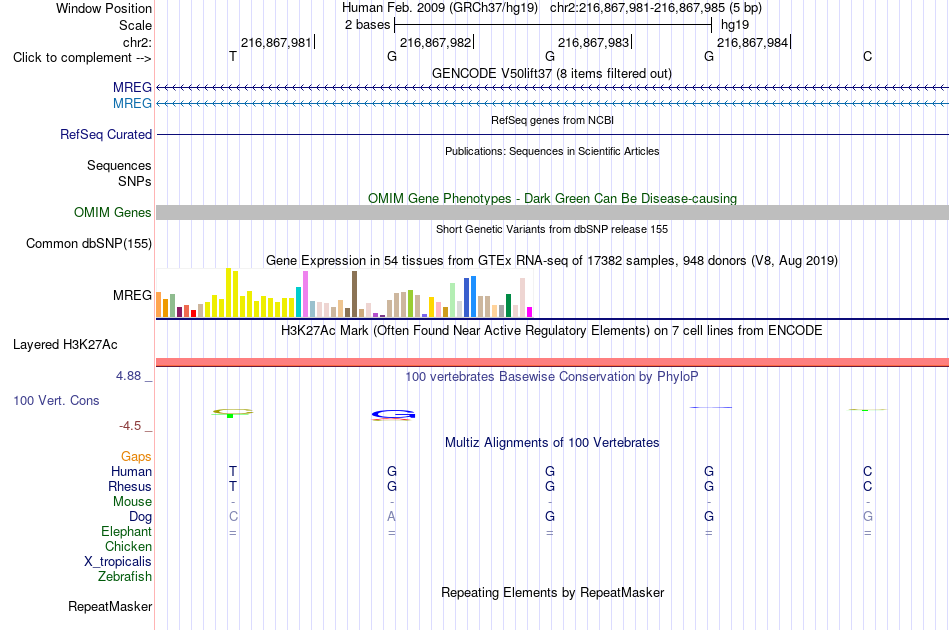Click the GENCODE V50lift37 track title
The height and width of the screenshot is (630, 950).
tap(551, 73)
